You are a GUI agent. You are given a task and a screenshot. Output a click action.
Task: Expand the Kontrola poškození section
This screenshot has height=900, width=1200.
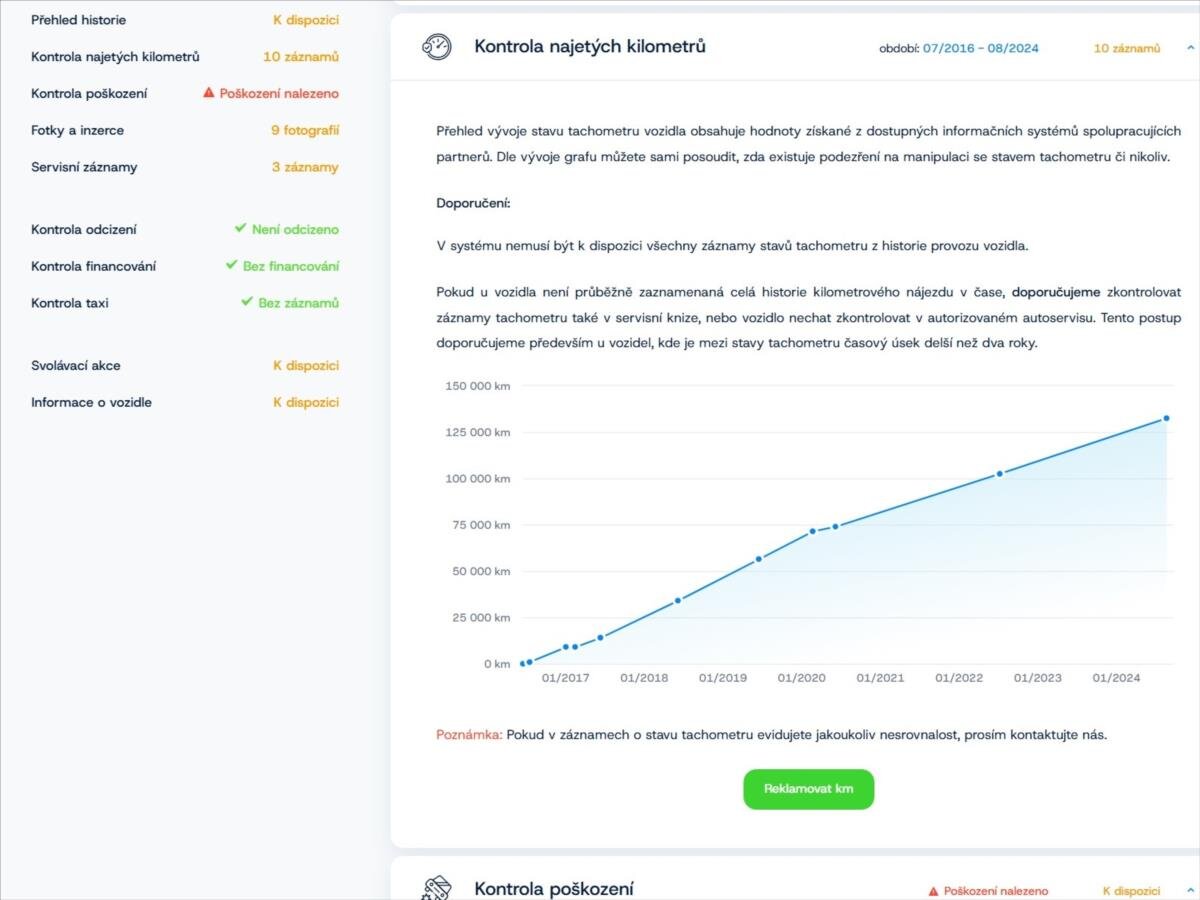point(1190,890)
